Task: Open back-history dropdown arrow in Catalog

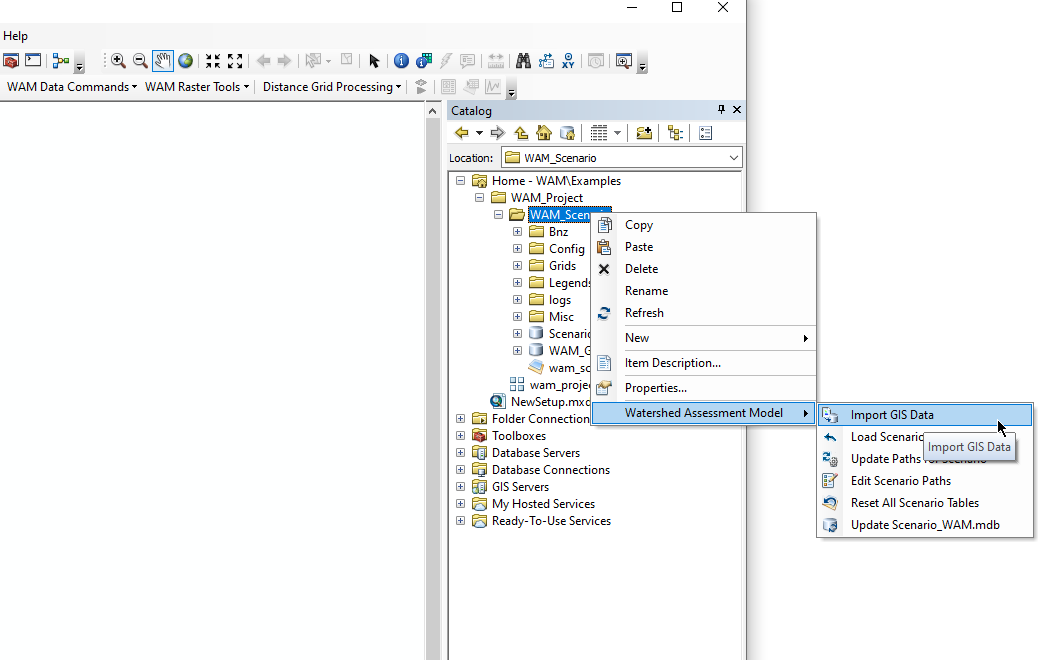Action: pos(479,133)
